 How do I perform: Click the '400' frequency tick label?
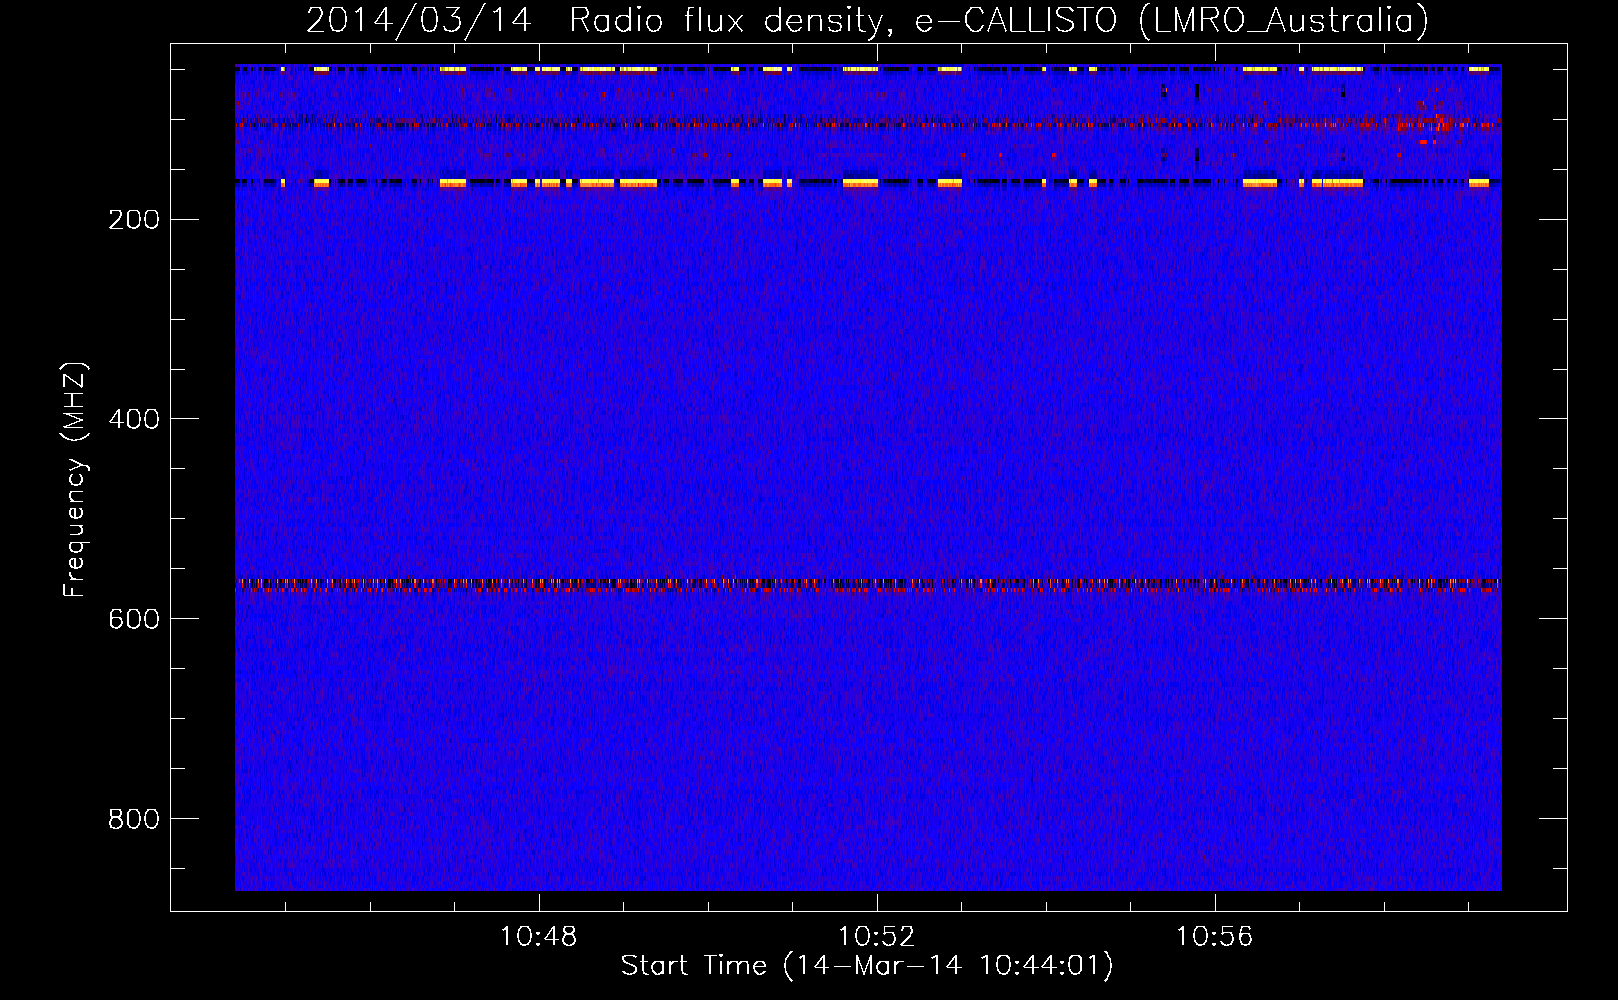[x=134, y=420]
